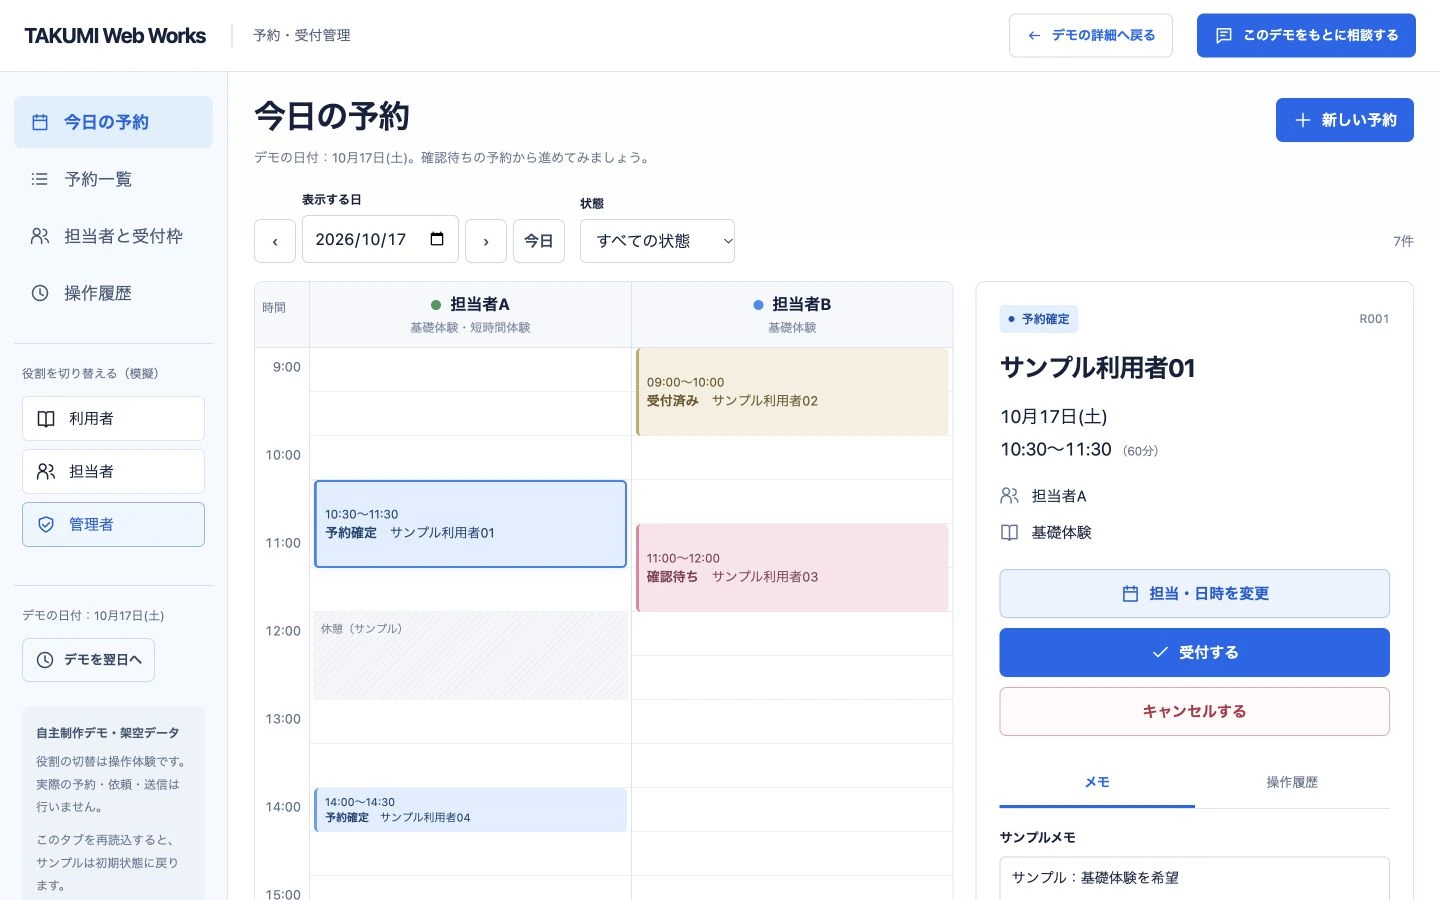Jump to 今日 button

tap(539, 241)
